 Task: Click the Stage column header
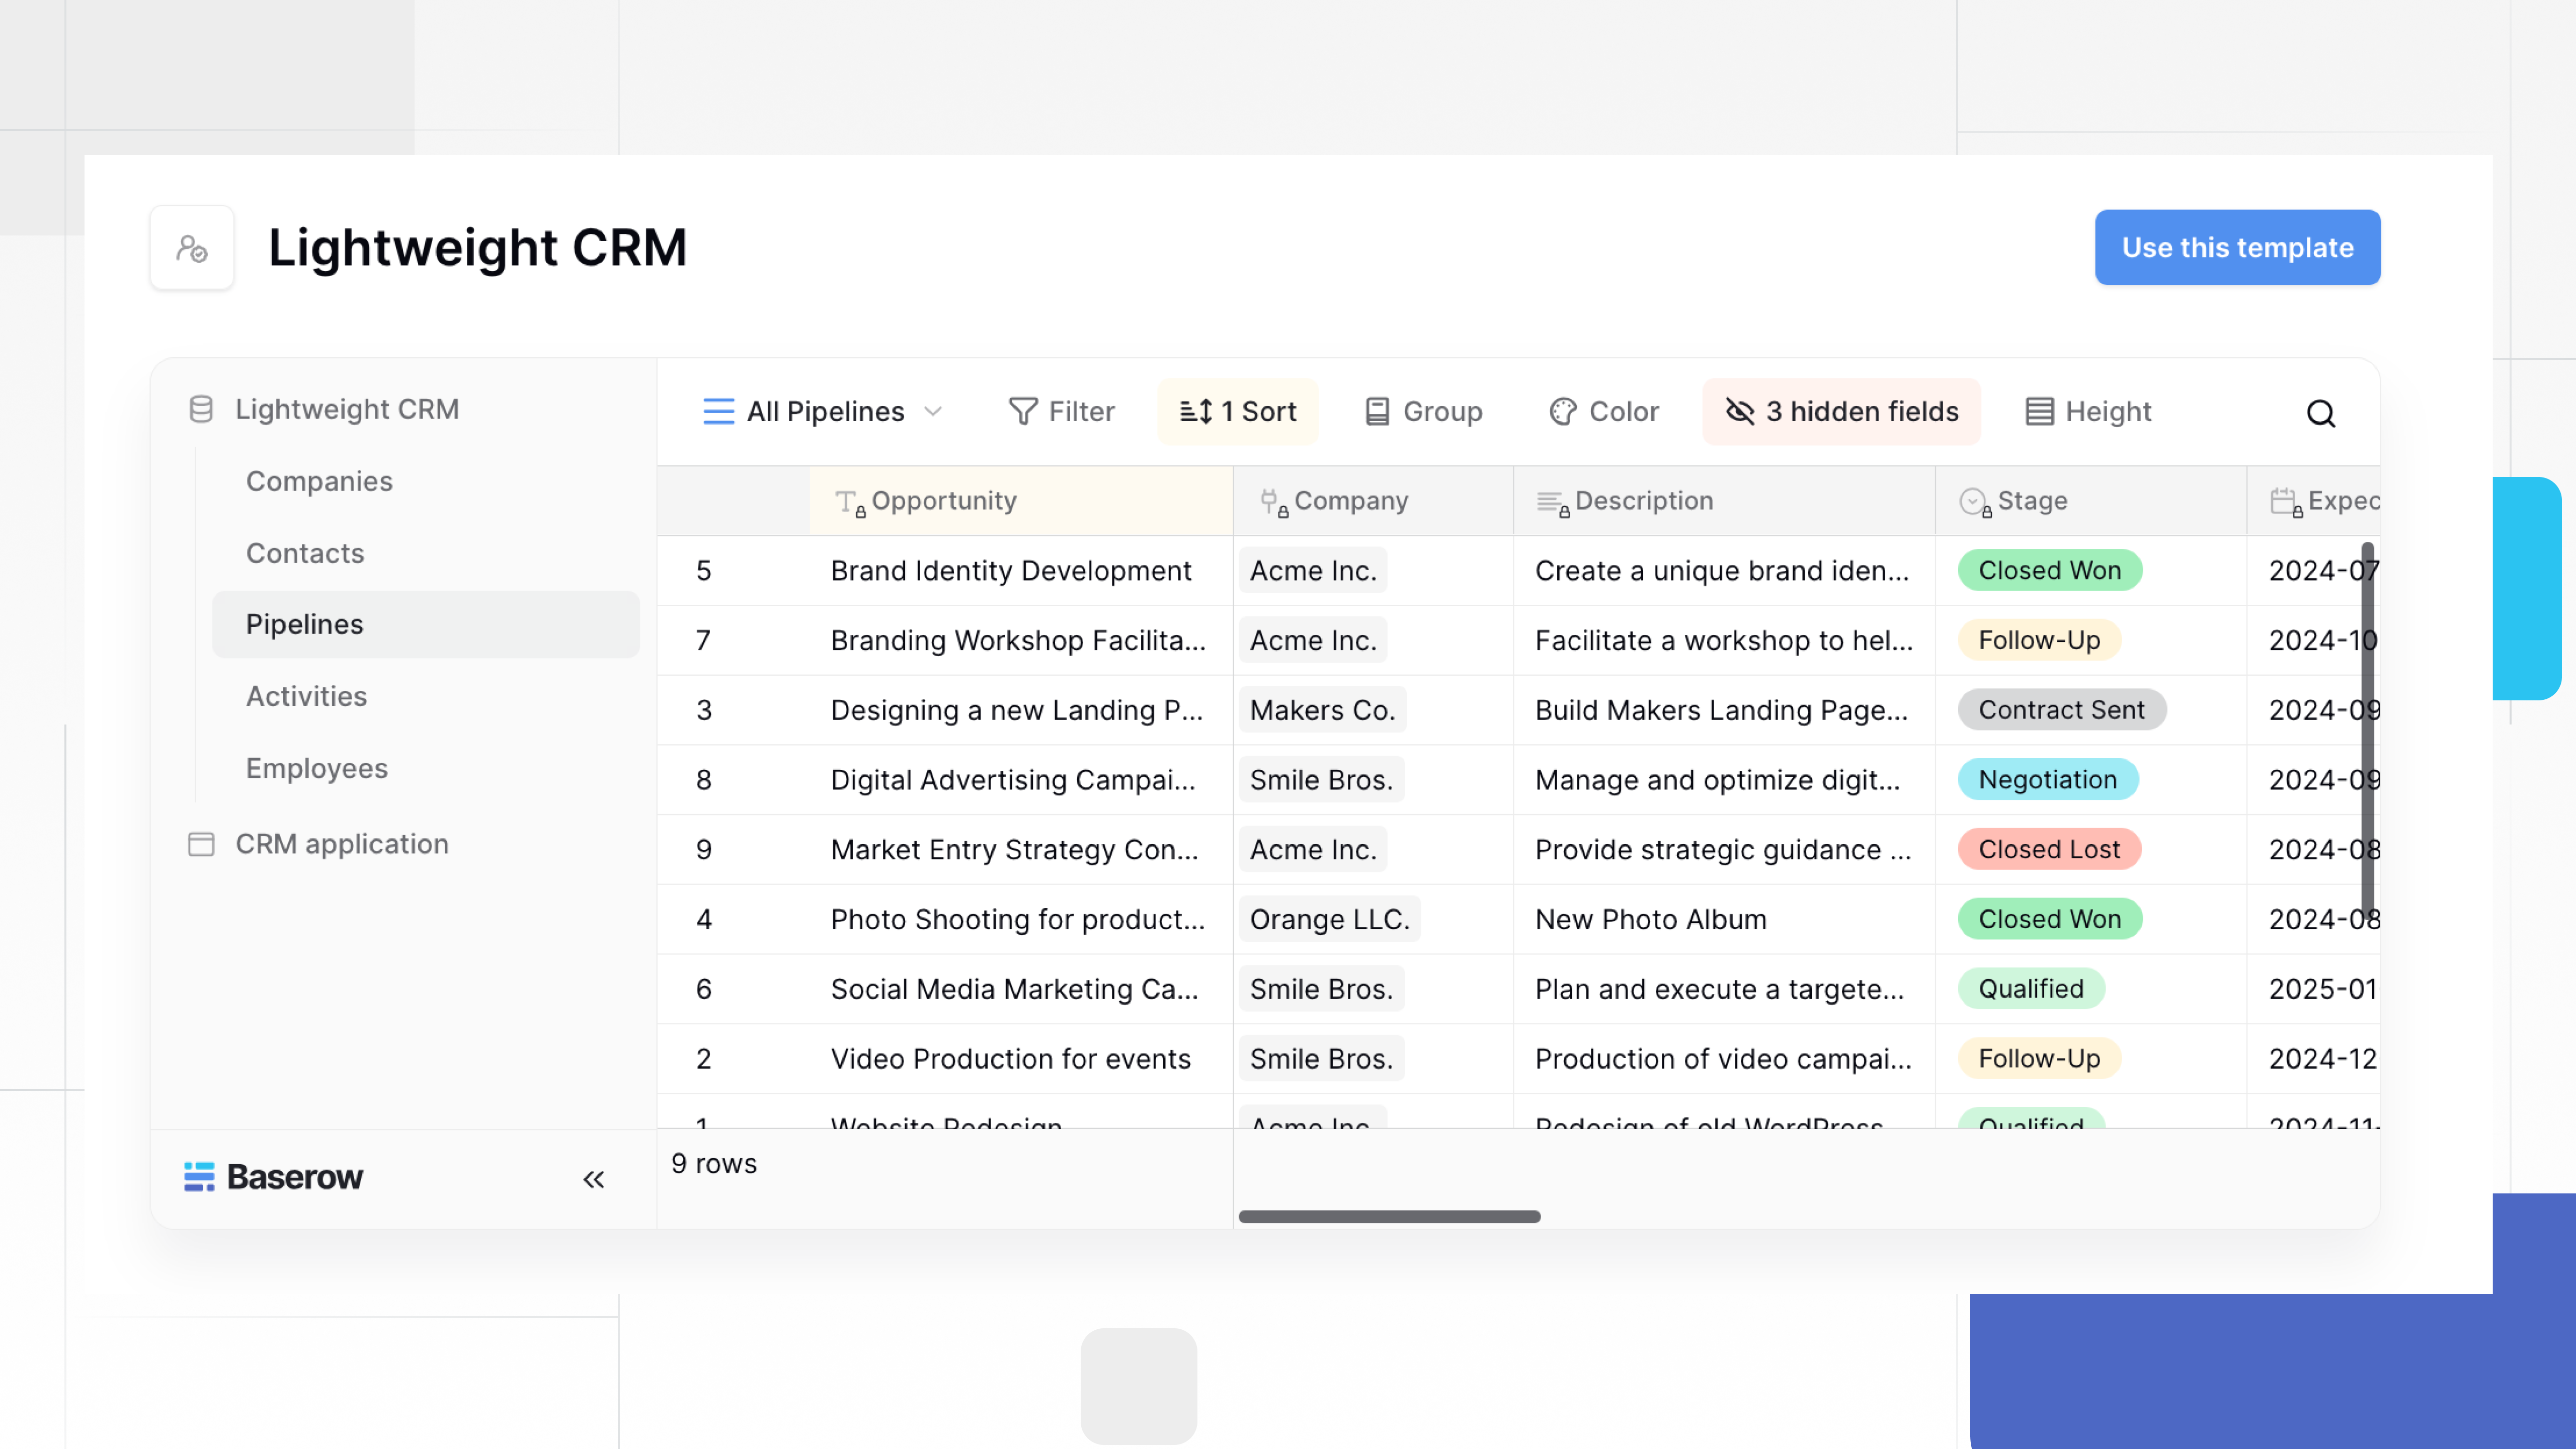pos(2091,501)
